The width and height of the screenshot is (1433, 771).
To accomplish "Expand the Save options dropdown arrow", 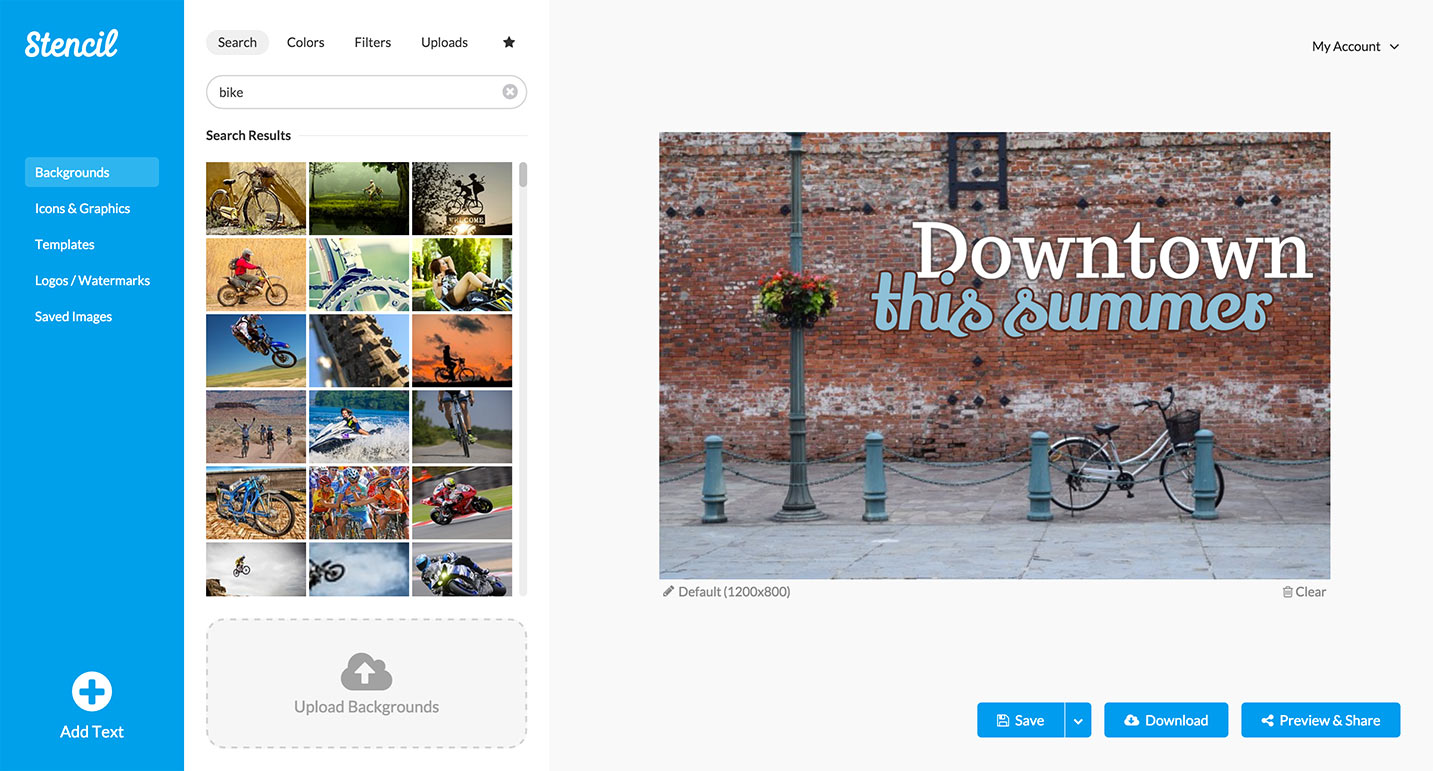I will 1078,719.
